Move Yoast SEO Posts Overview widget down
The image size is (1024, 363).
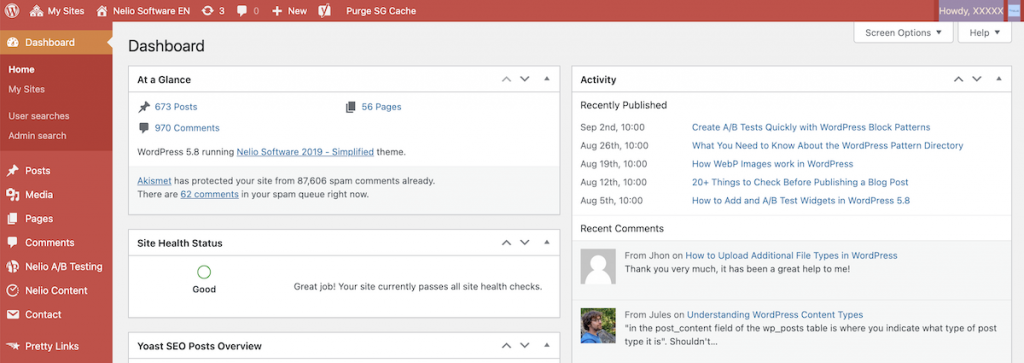click(x=524, y=345)
